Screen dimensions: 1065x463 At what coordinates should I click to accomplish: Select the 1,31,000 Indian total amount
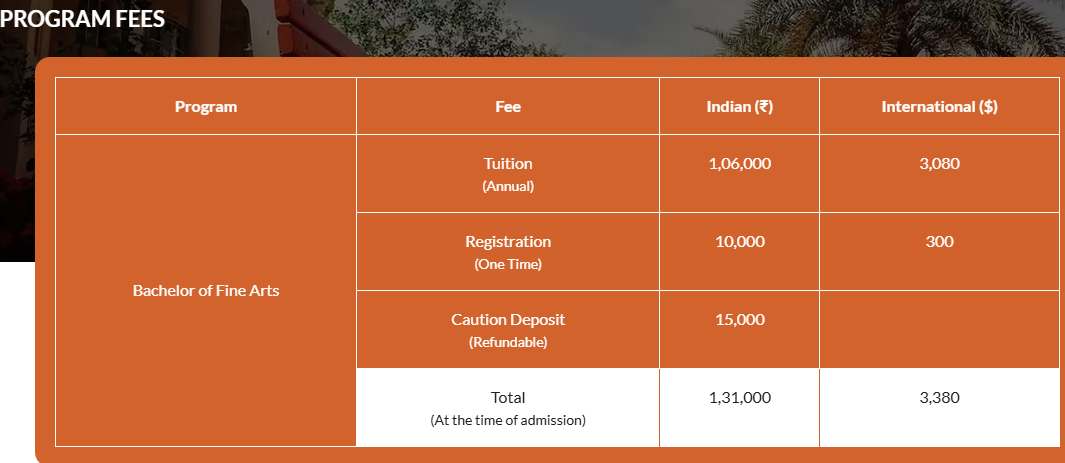(x=740, y=398)
